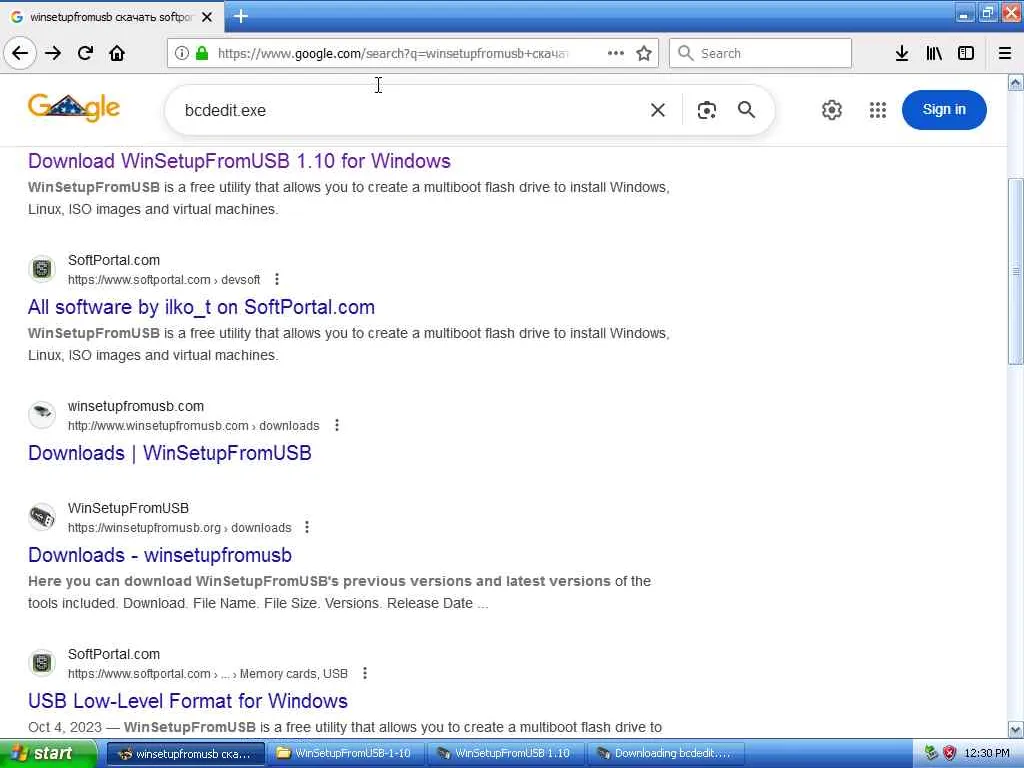The image size is (1024, 768).
Task: Open All software by ilko_t link
Action: point(201,307)
